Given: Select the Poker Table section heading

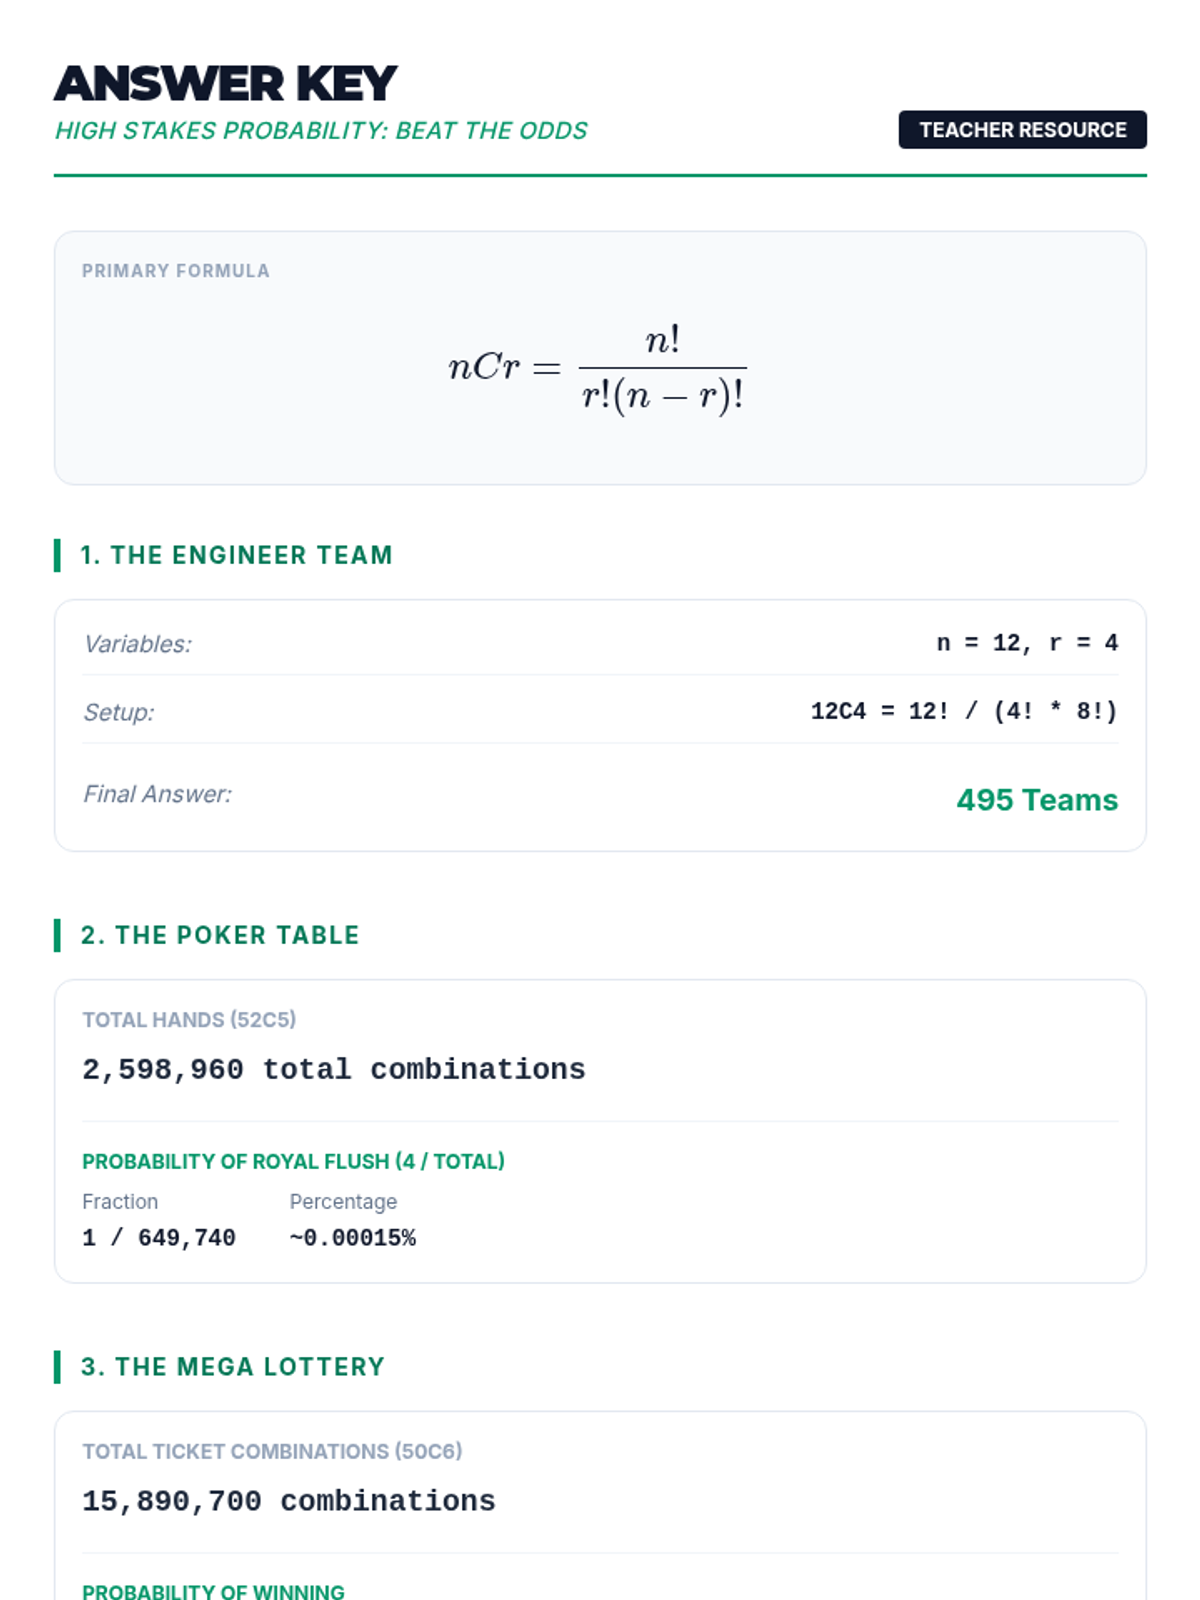Looking at the screenshot, I should coord(220,935).
